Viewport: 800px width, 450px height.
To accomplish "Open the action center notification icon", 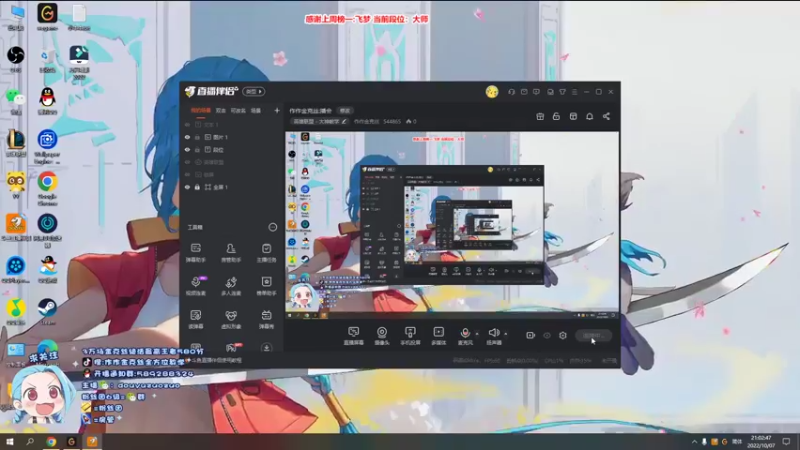I will (x=787, y=442).
